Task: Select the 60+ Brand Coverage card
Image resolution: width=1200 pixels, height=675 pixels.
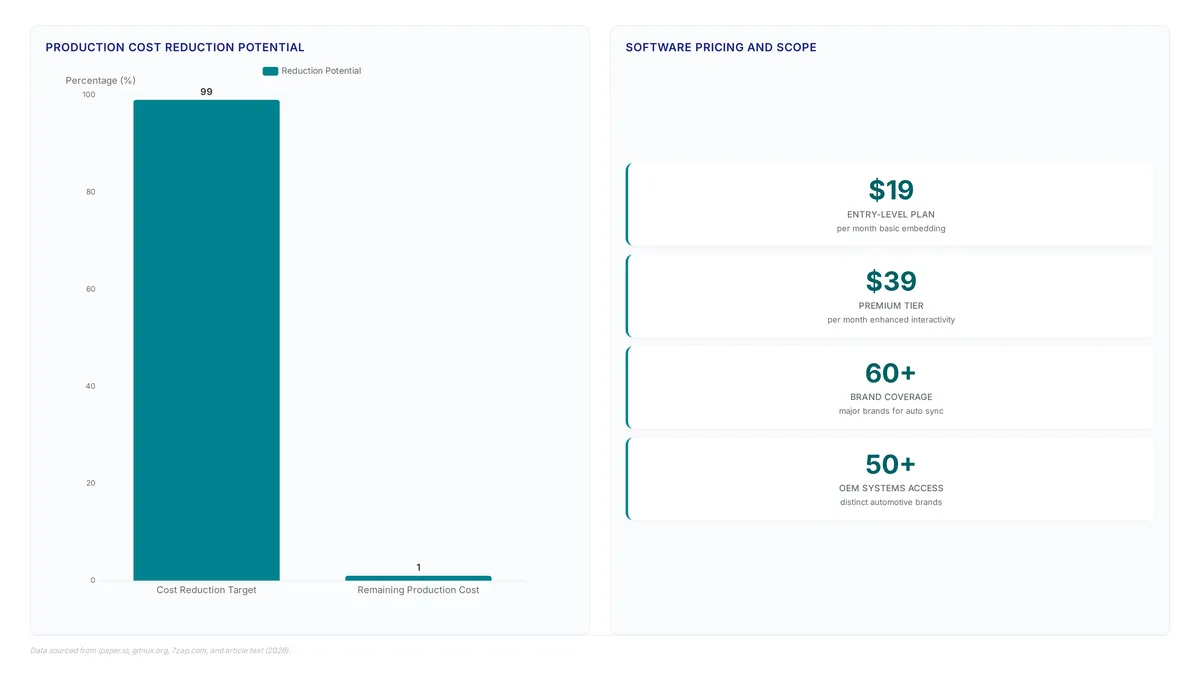Action: [890, 387]
